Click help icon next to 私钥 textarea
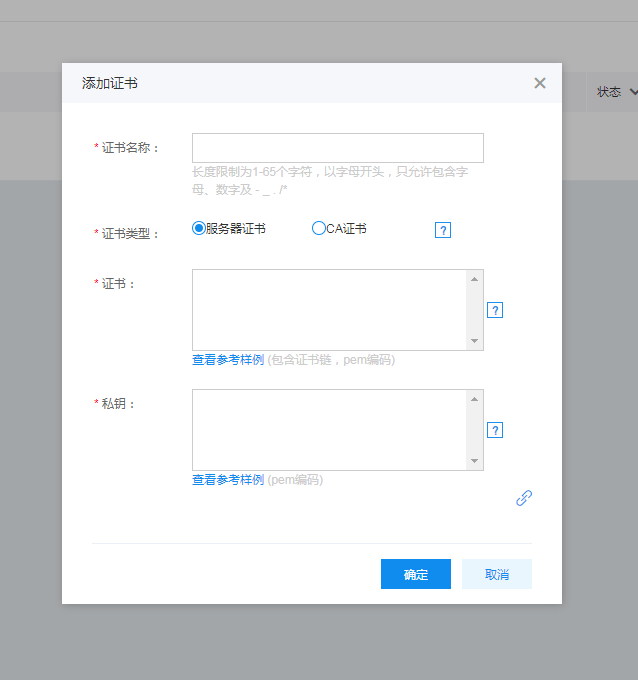638x680 pixels. coord(495,430)
